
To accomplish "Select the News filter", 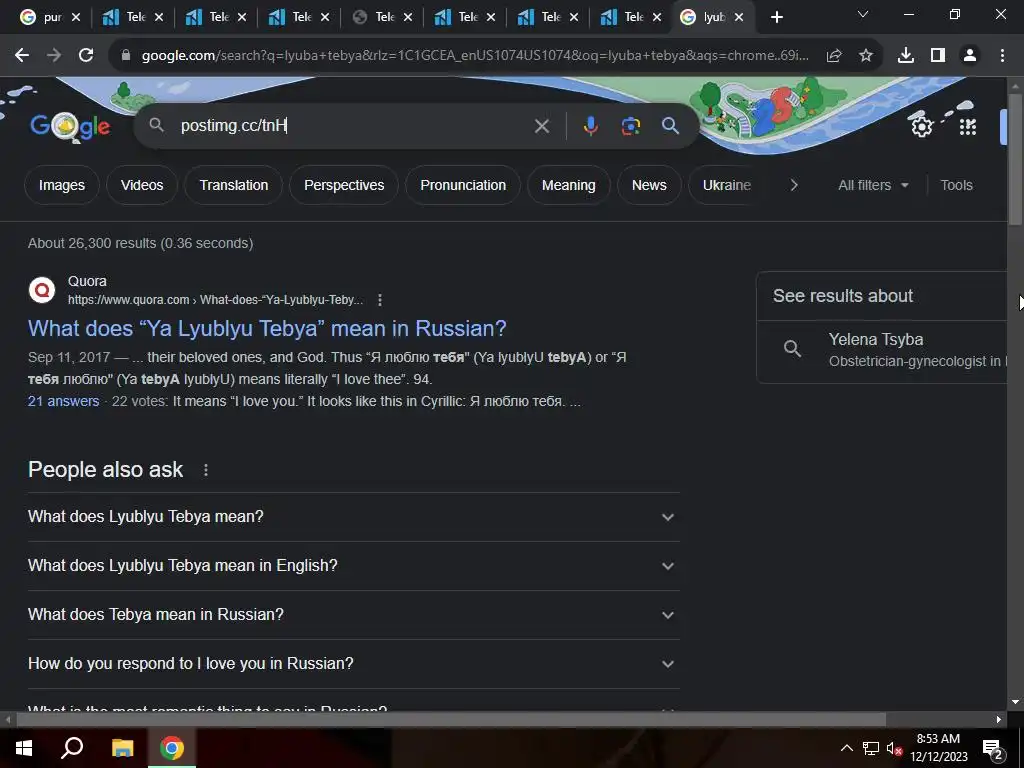I will coord(649,185).
